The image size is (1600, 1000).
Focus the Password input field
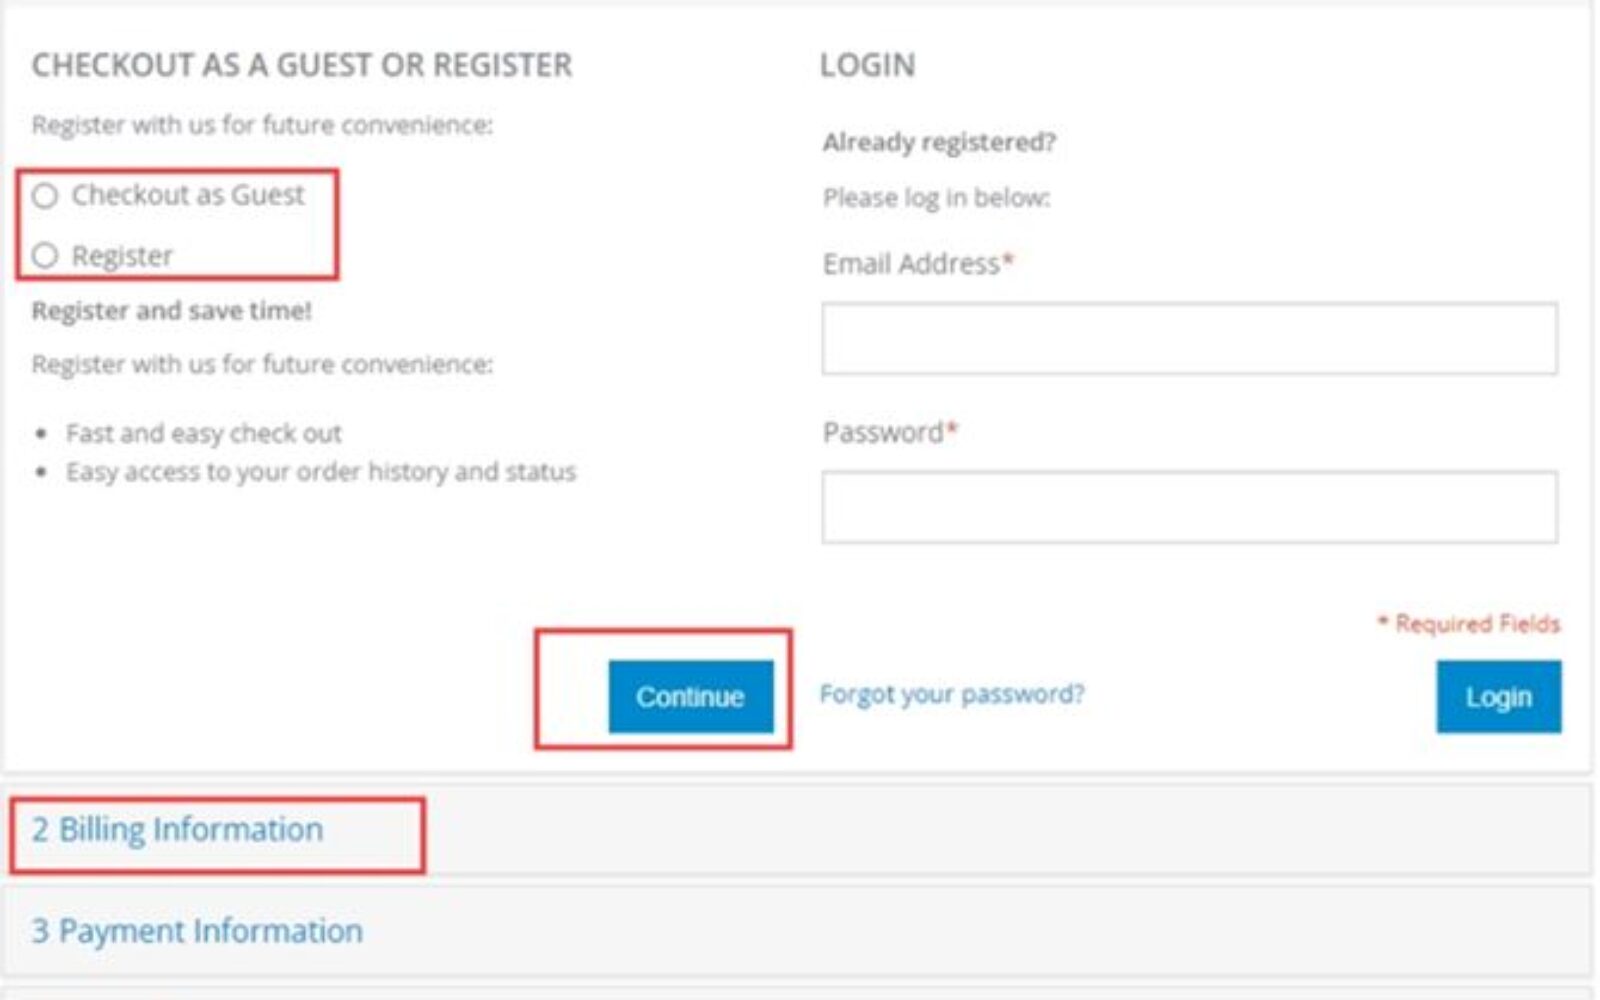click(x=1188, y=508)
